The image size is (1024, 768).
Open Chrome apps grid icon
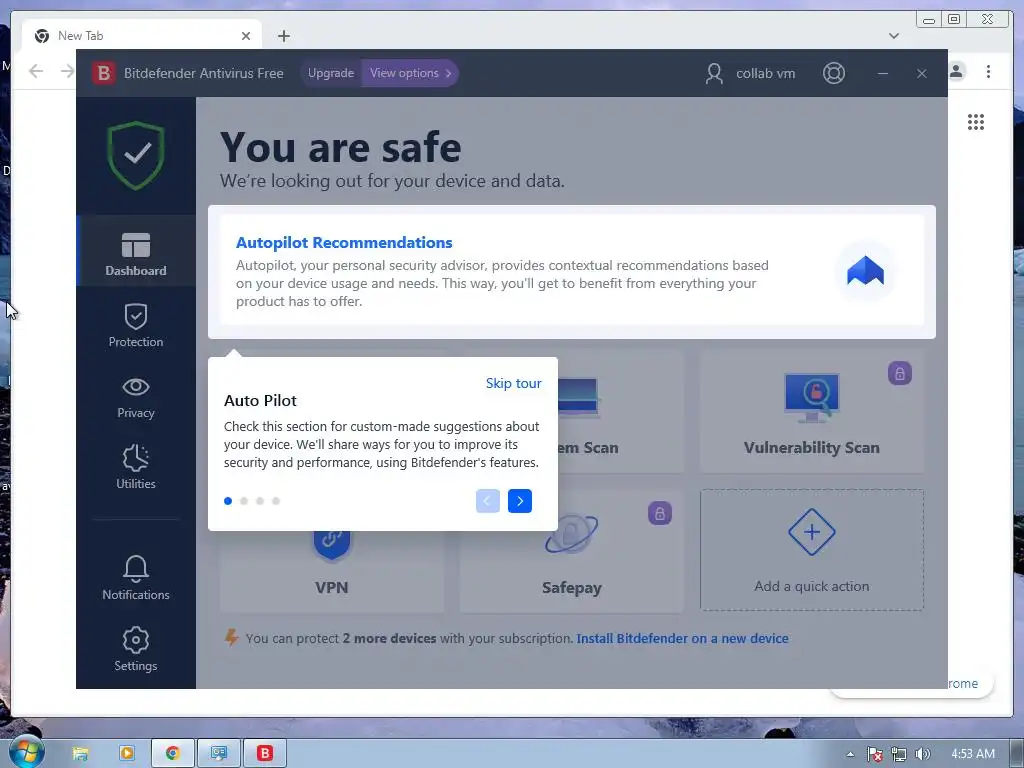(x=976, y=122)
